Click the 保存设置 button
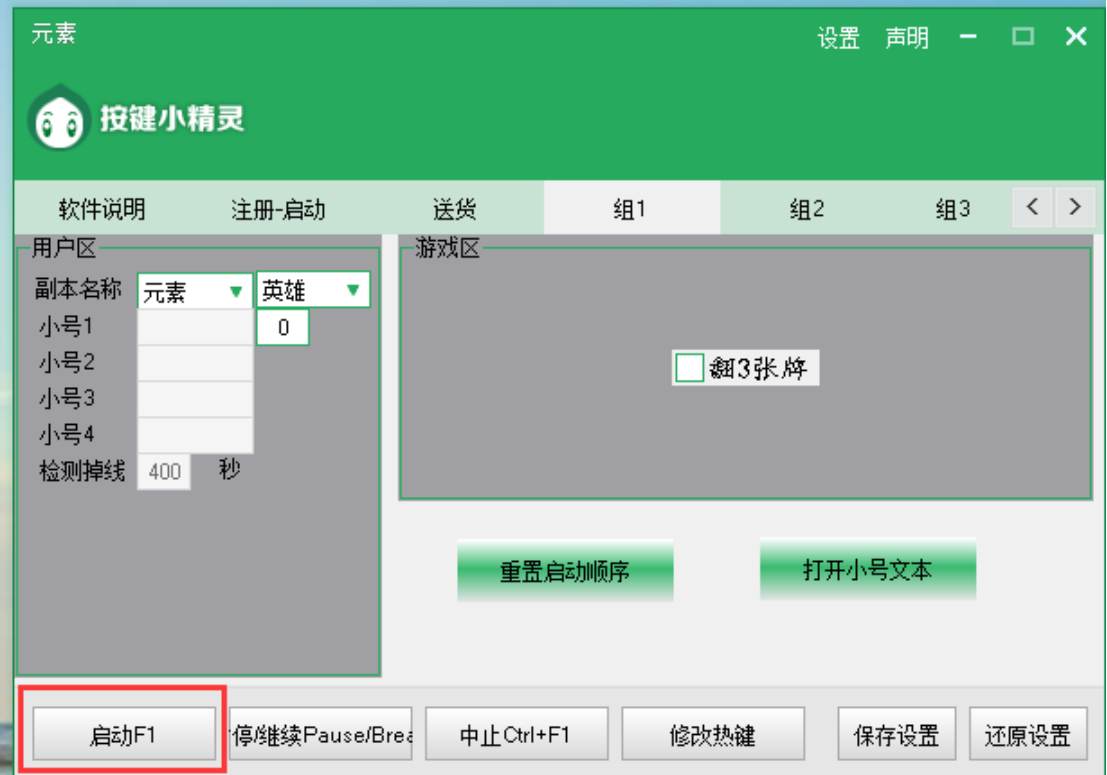Screen dimensions: 1107x775 coord(896,735)
